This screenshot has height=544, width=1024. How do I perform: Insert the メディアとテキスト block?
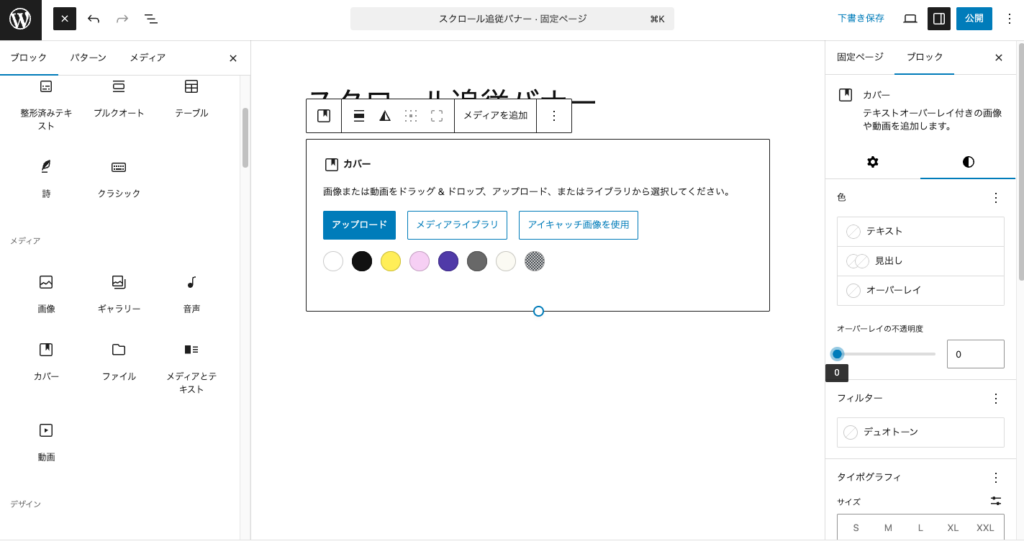191,367
